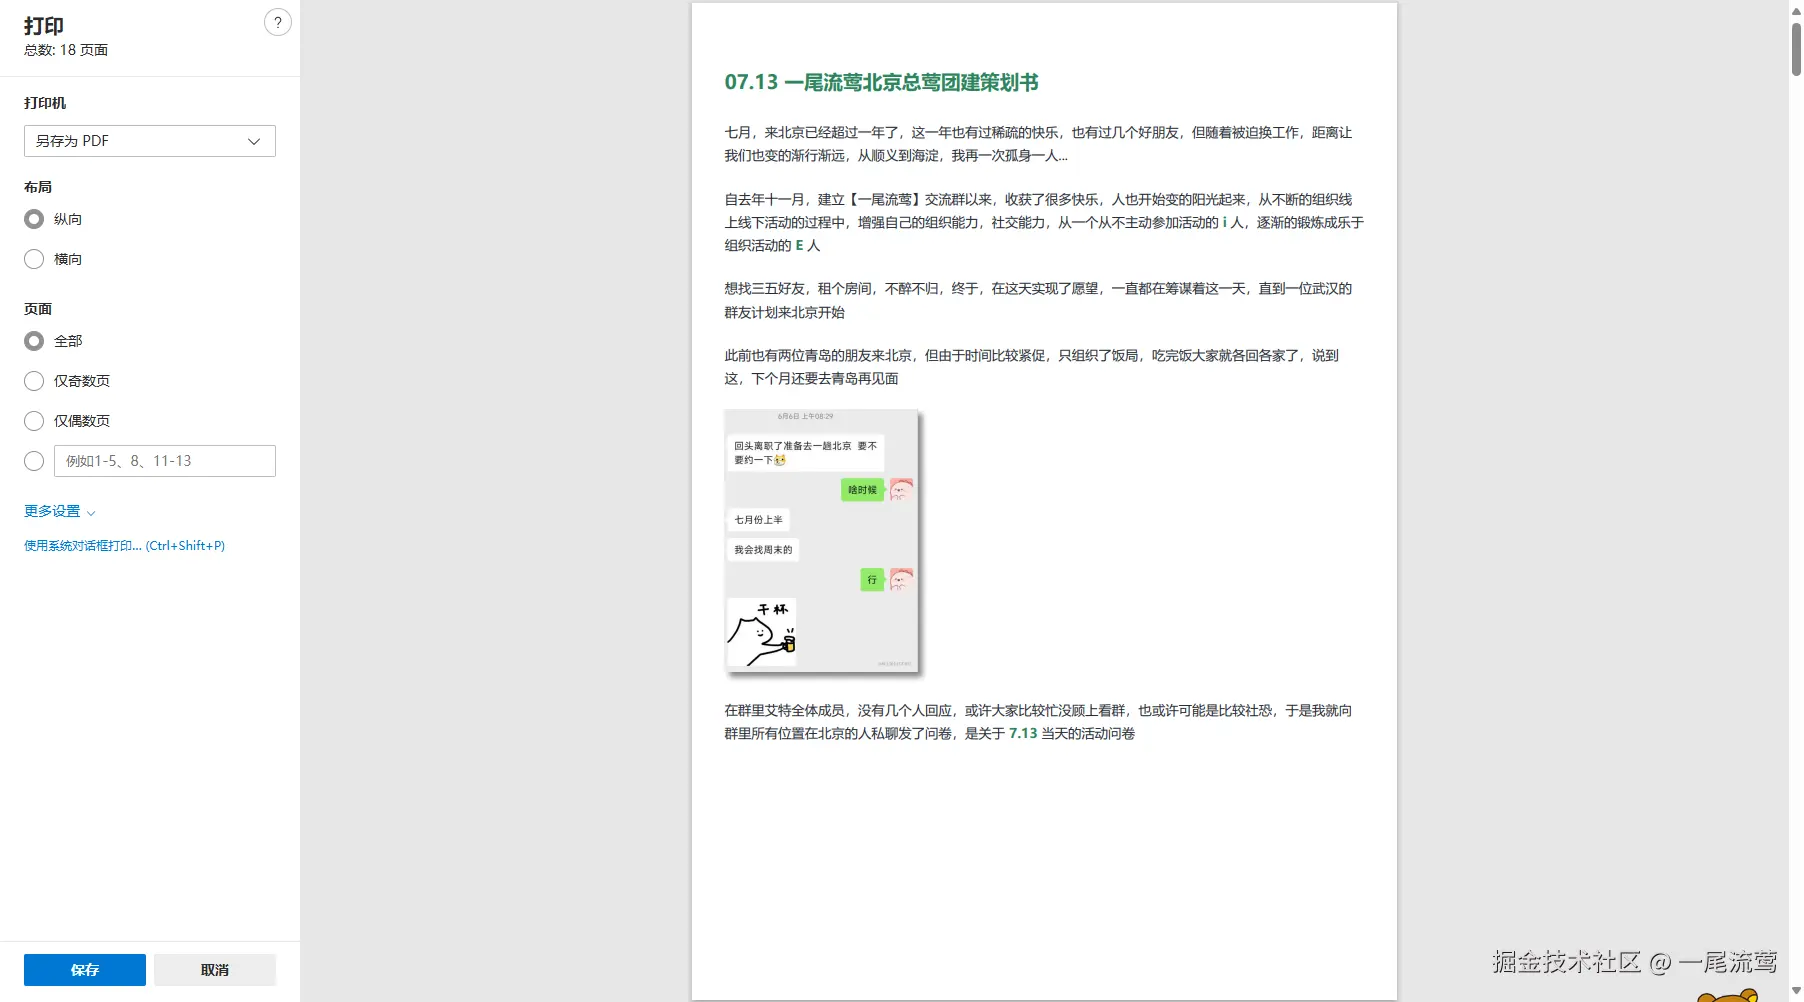Select 纵向 portrait layout
The width and height of the screenshot is (1804, 1002).
(x=34, y=219)
